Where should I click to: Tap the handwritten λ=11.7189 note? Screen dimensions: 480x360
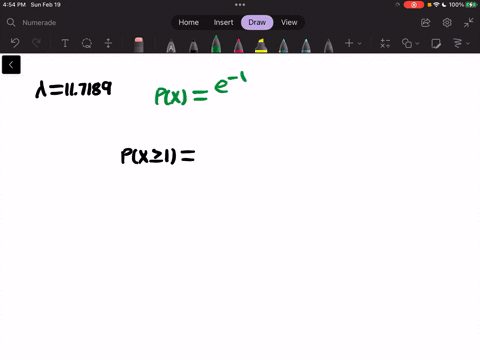[74, 89]
